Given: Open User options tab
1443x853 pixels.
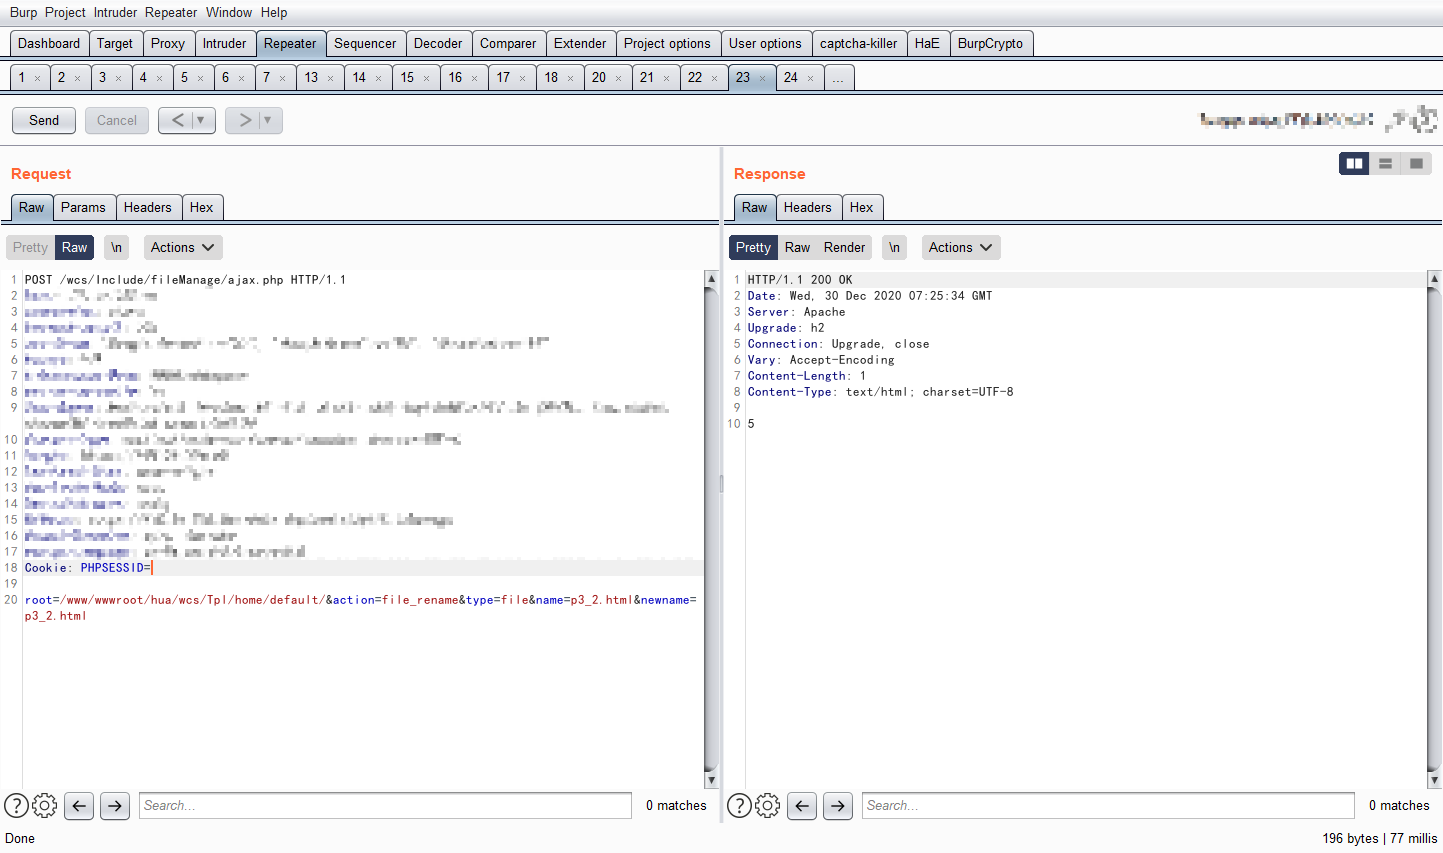Looking at the screenshot, I should (x=765, y=43).
